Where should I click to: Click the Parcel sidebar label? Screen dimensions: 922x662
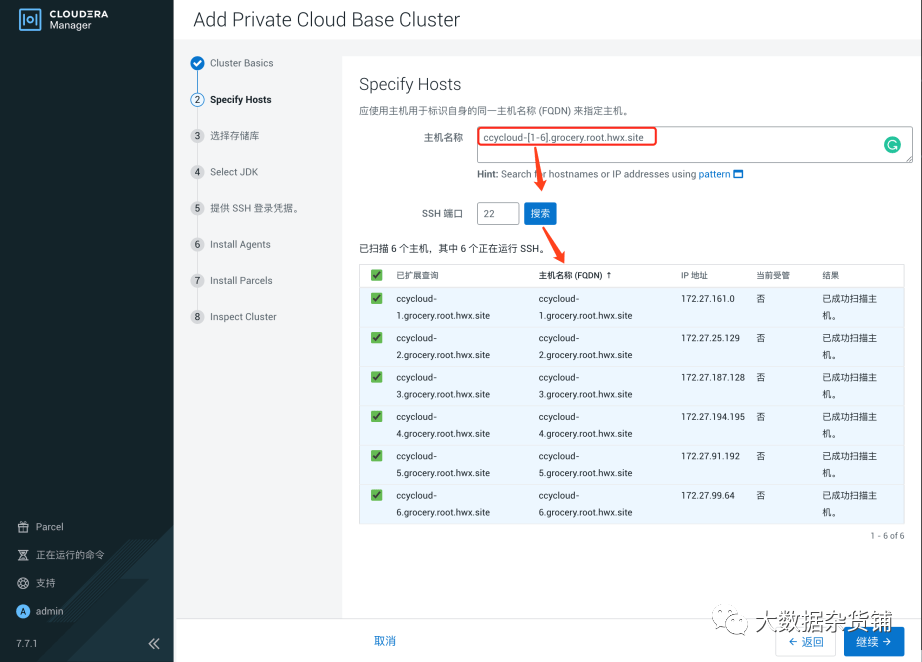[49, 527]
